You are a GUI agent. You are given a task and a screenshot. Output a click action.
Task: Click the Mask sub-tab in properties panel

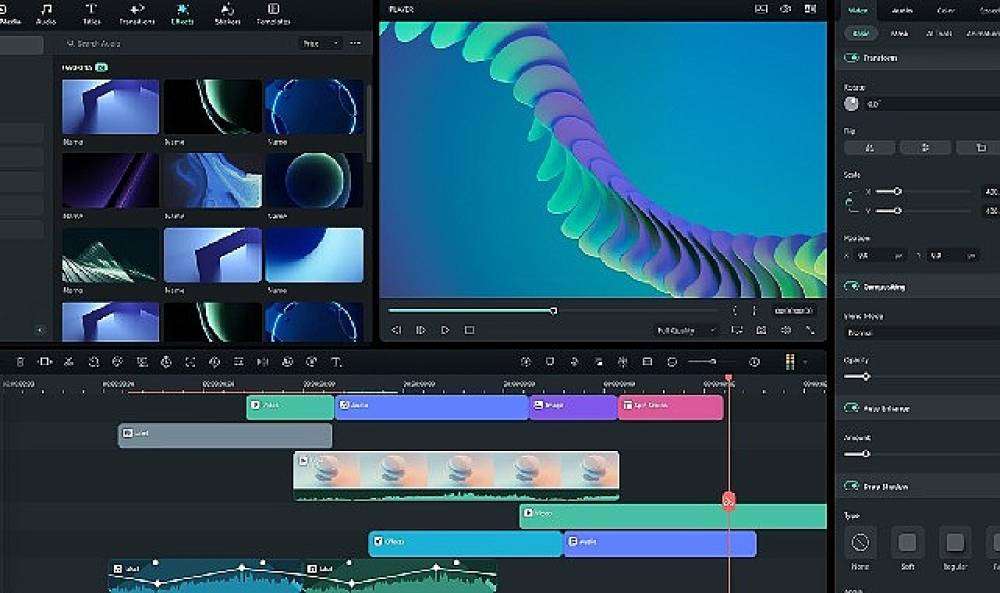[899, 33]
